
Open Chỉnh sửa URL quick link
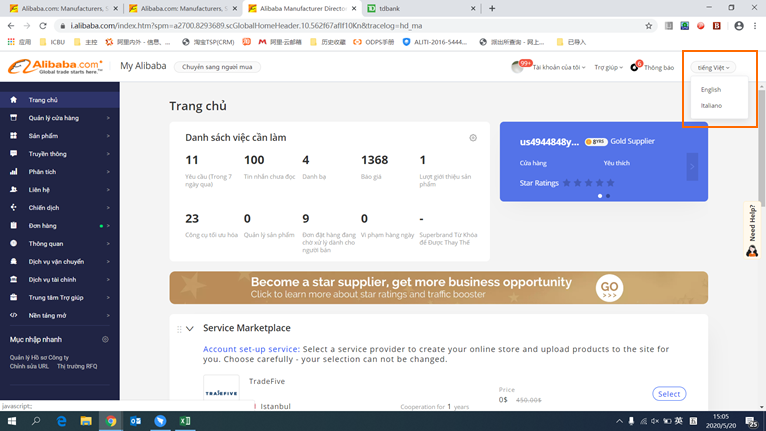click(x=29, y=366)
